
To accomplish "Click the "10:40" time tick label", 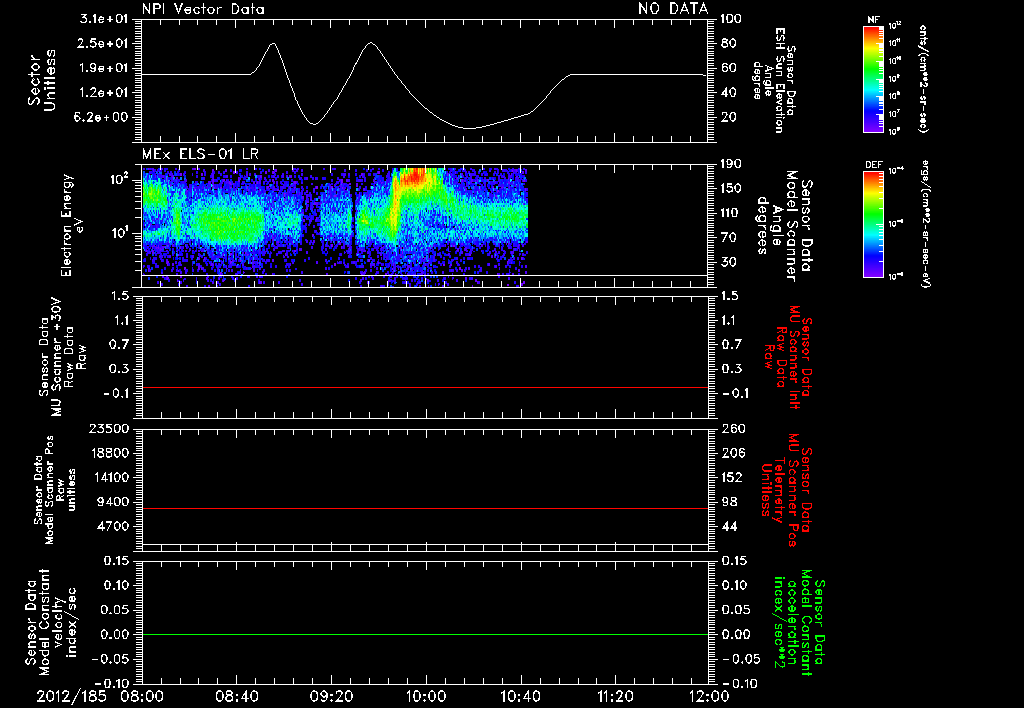I will click(x=520, y=696).
